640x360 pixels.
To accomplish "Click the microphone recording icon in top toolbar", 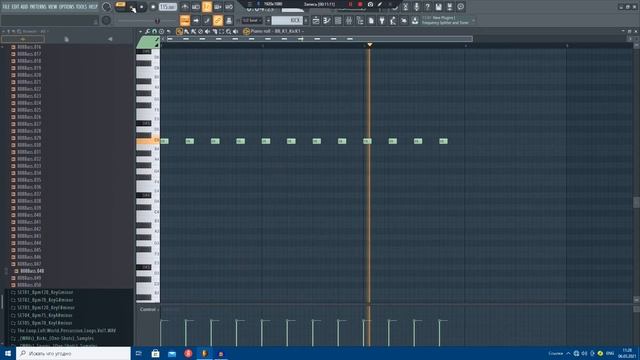I will pos(416,7).
